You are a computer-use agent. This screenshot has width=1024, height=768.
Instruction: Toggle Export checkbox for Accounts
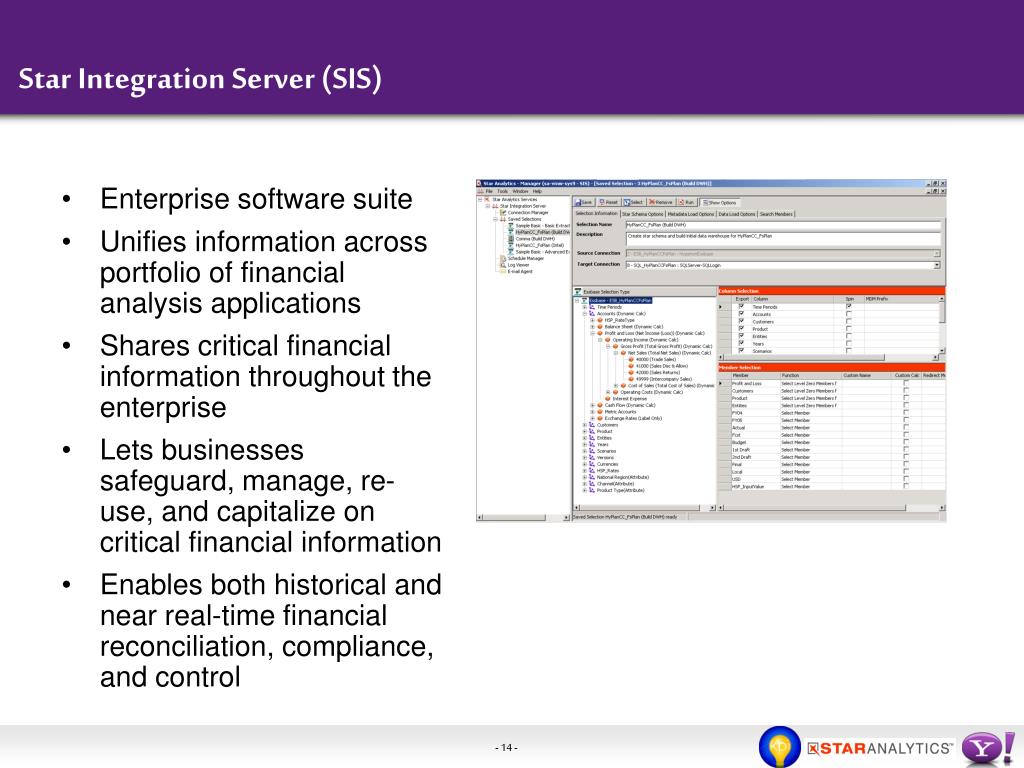[741, 313]
